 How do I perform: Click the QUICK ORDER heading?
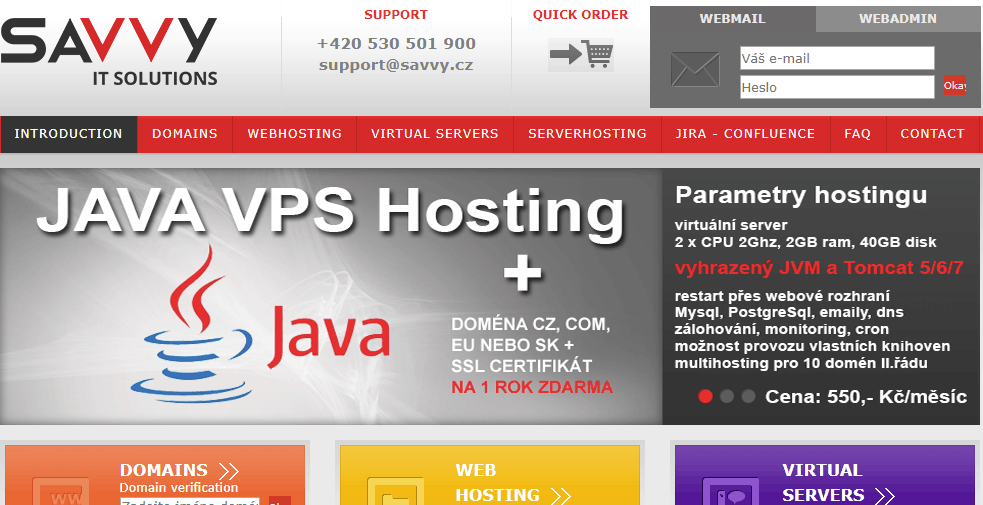581,14
